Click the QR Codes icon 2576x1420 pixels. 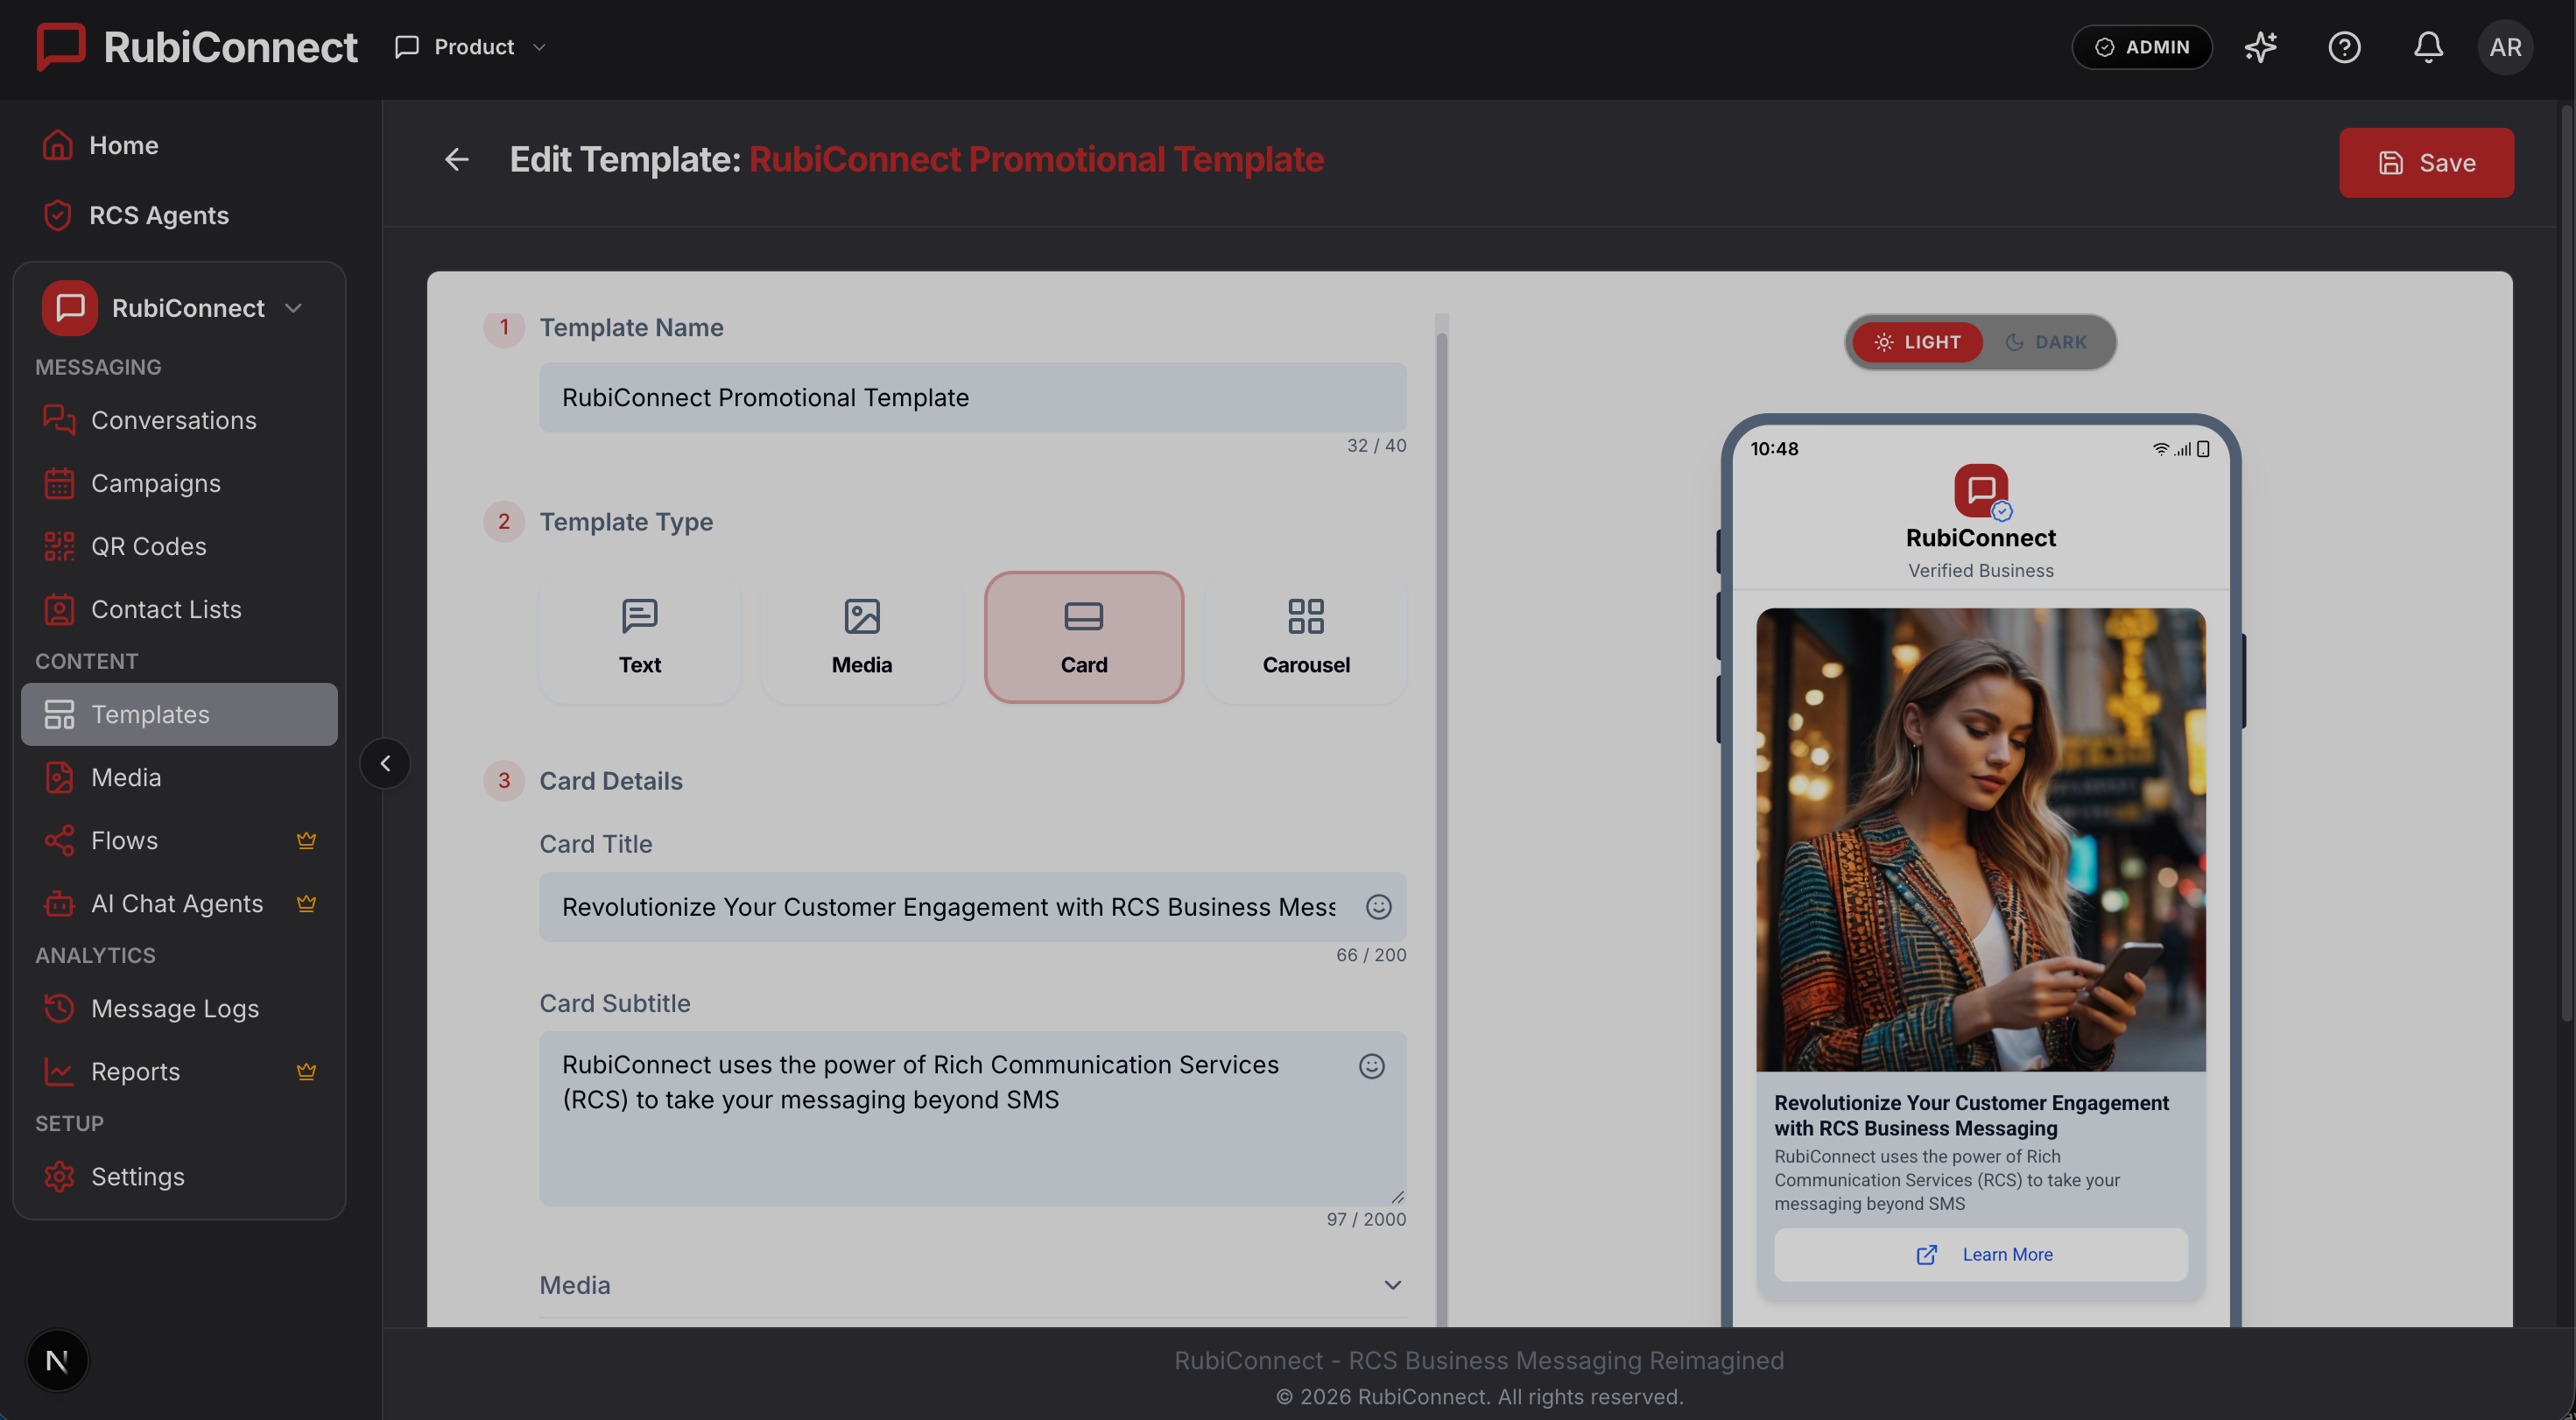click(59, 546)
